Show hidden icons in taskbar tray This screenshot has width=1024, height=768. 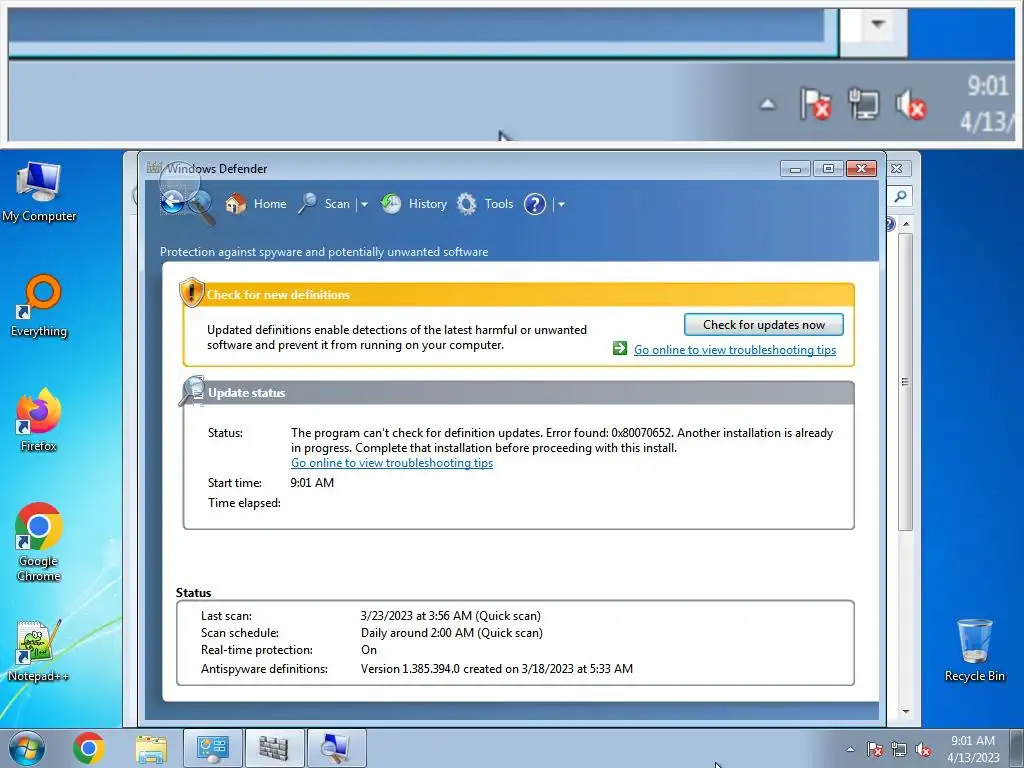tap(850, 749)
